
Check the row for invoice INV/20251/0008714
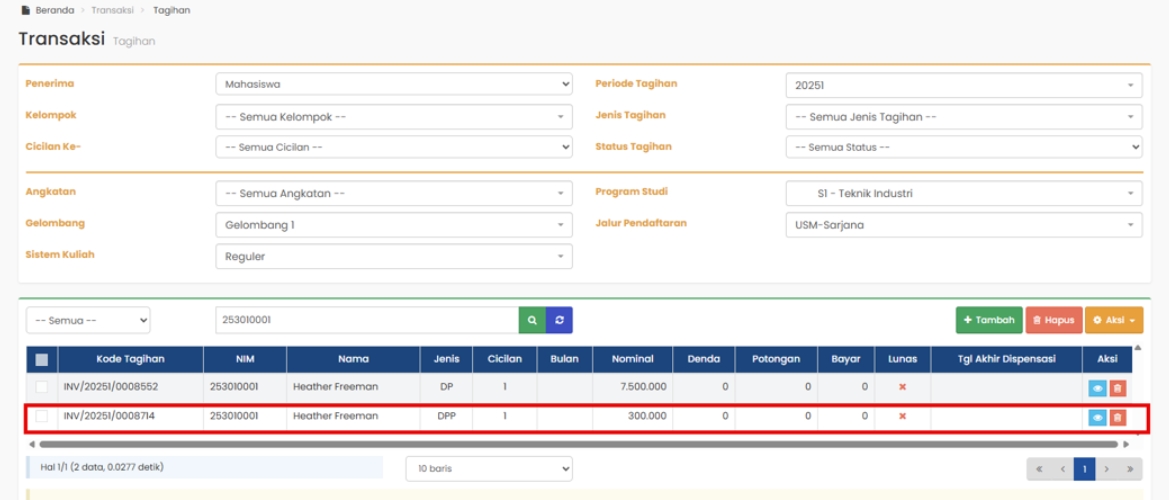(x=42, y=416)
